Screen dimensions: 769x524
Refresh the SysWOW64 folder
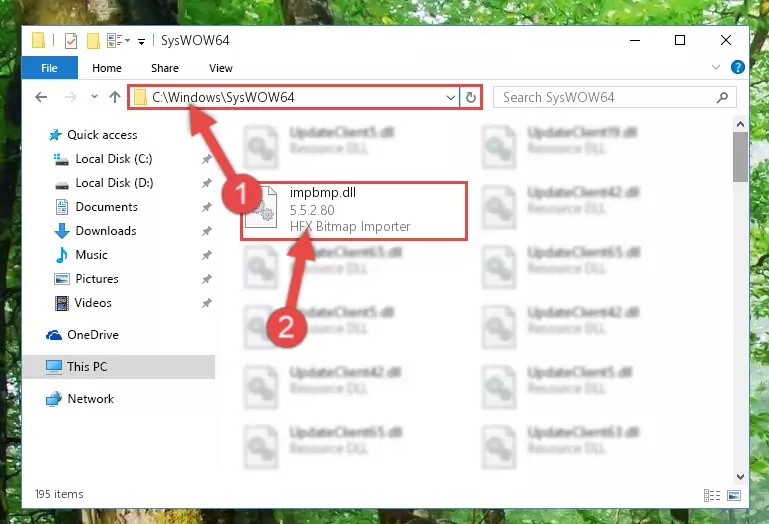[x=471, y=97]
